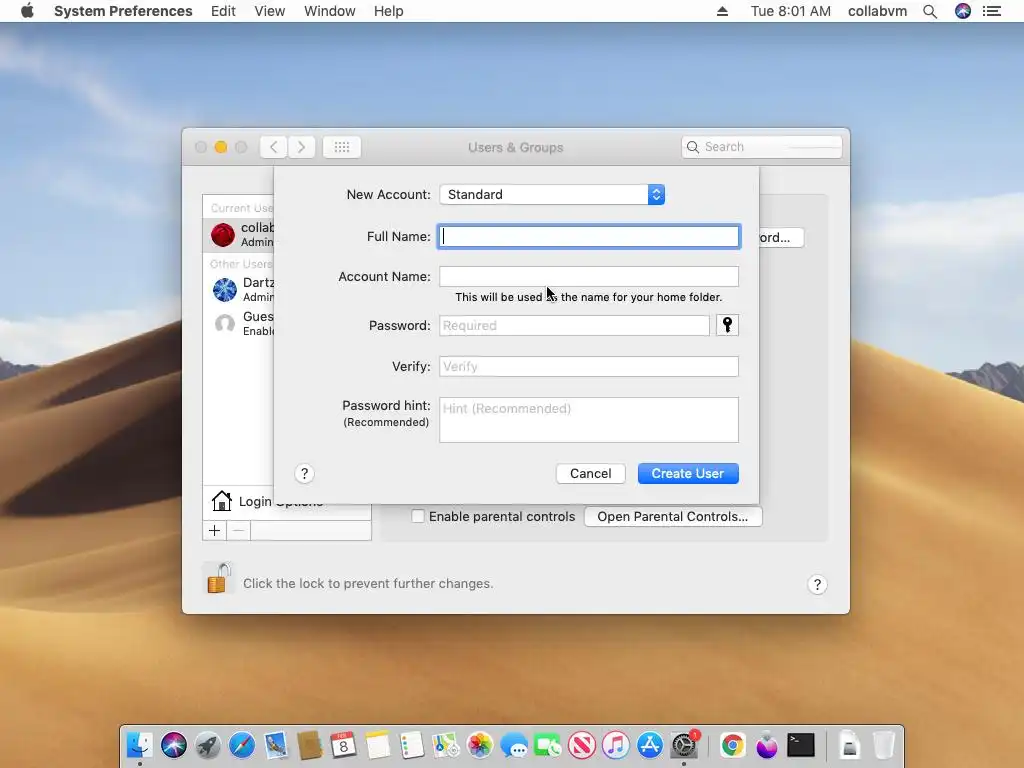Open Maps from the Dock

click(445, 745)
